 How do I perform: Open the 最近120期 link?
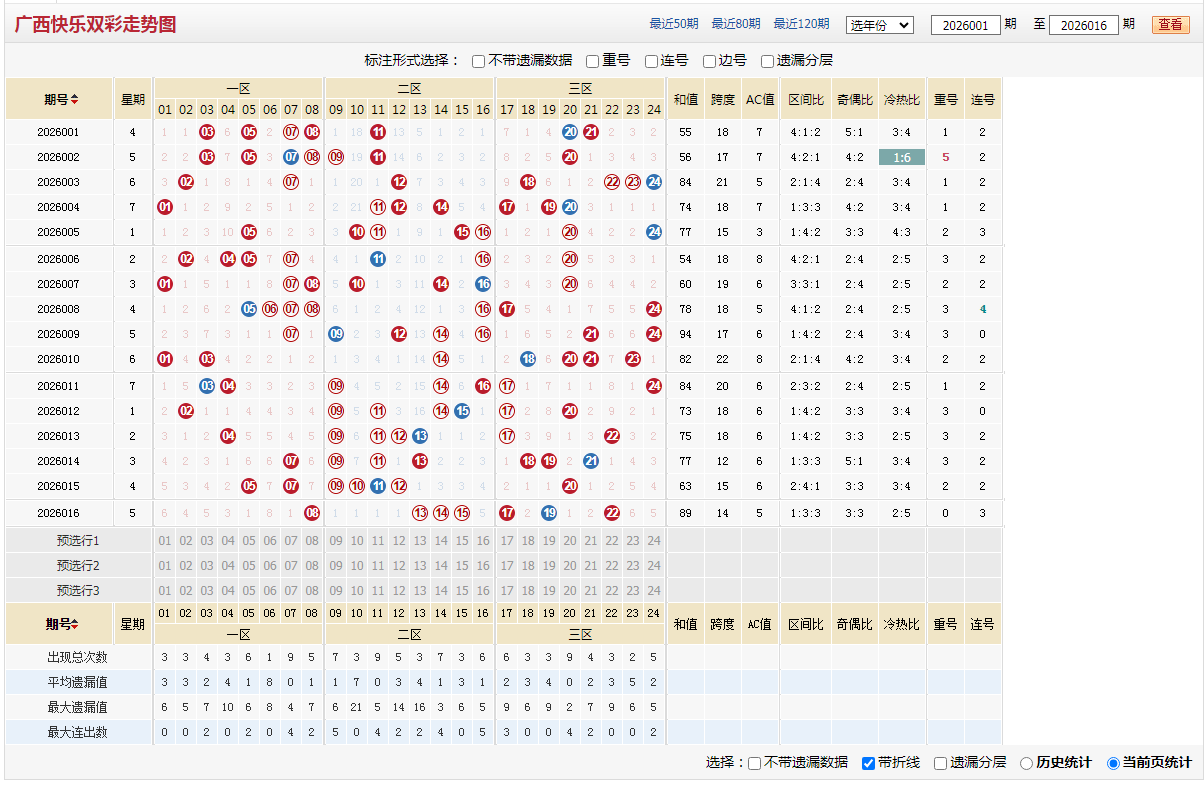pyautogui.click(x=801, y=24)
